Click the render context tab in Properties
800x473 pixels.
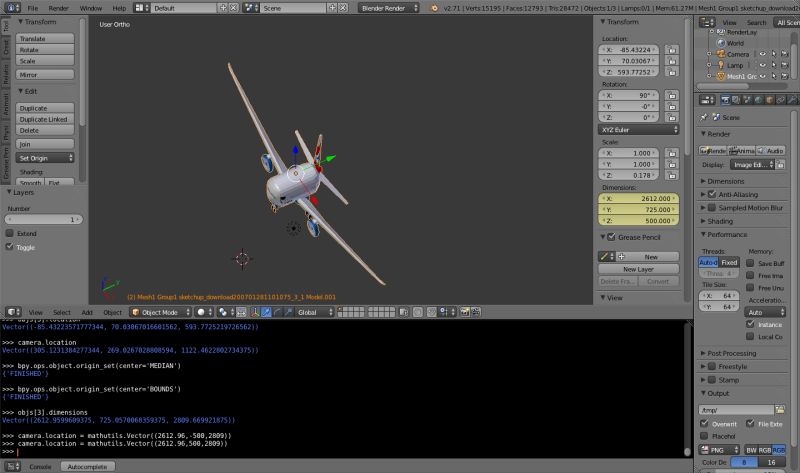(x=725, y=100)
